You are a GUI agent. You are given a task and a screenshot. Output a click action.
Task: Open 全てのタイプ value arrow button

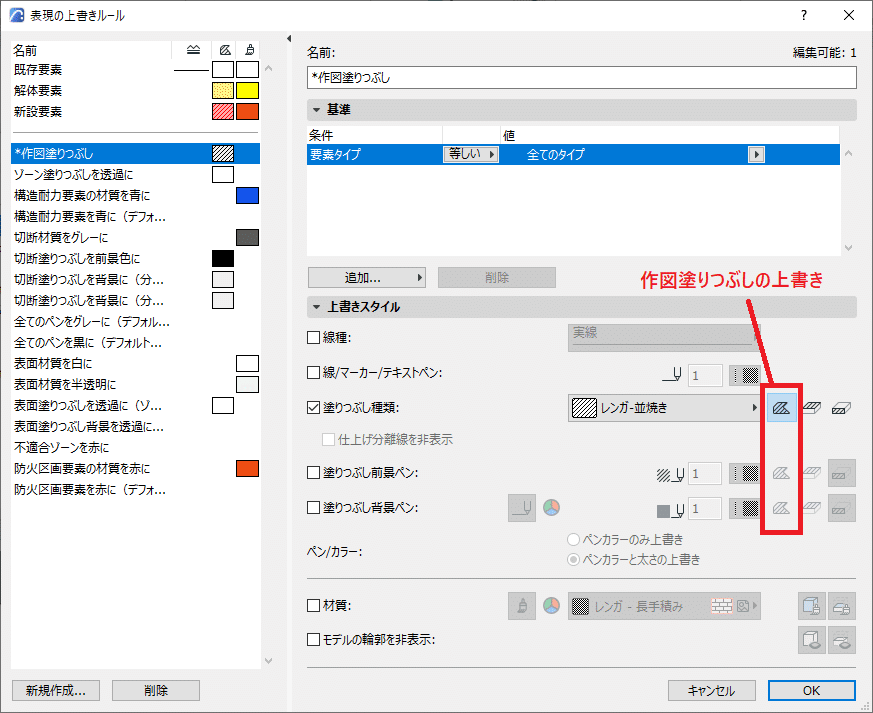(x=756, y=154)
